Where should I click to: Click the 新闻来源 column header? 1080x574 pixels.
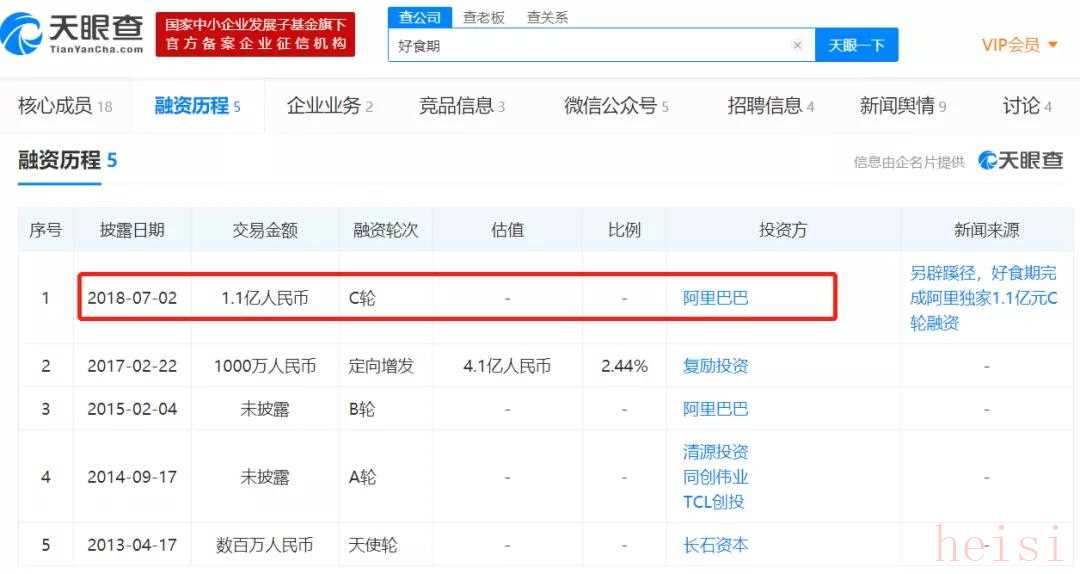coord(986,229)
